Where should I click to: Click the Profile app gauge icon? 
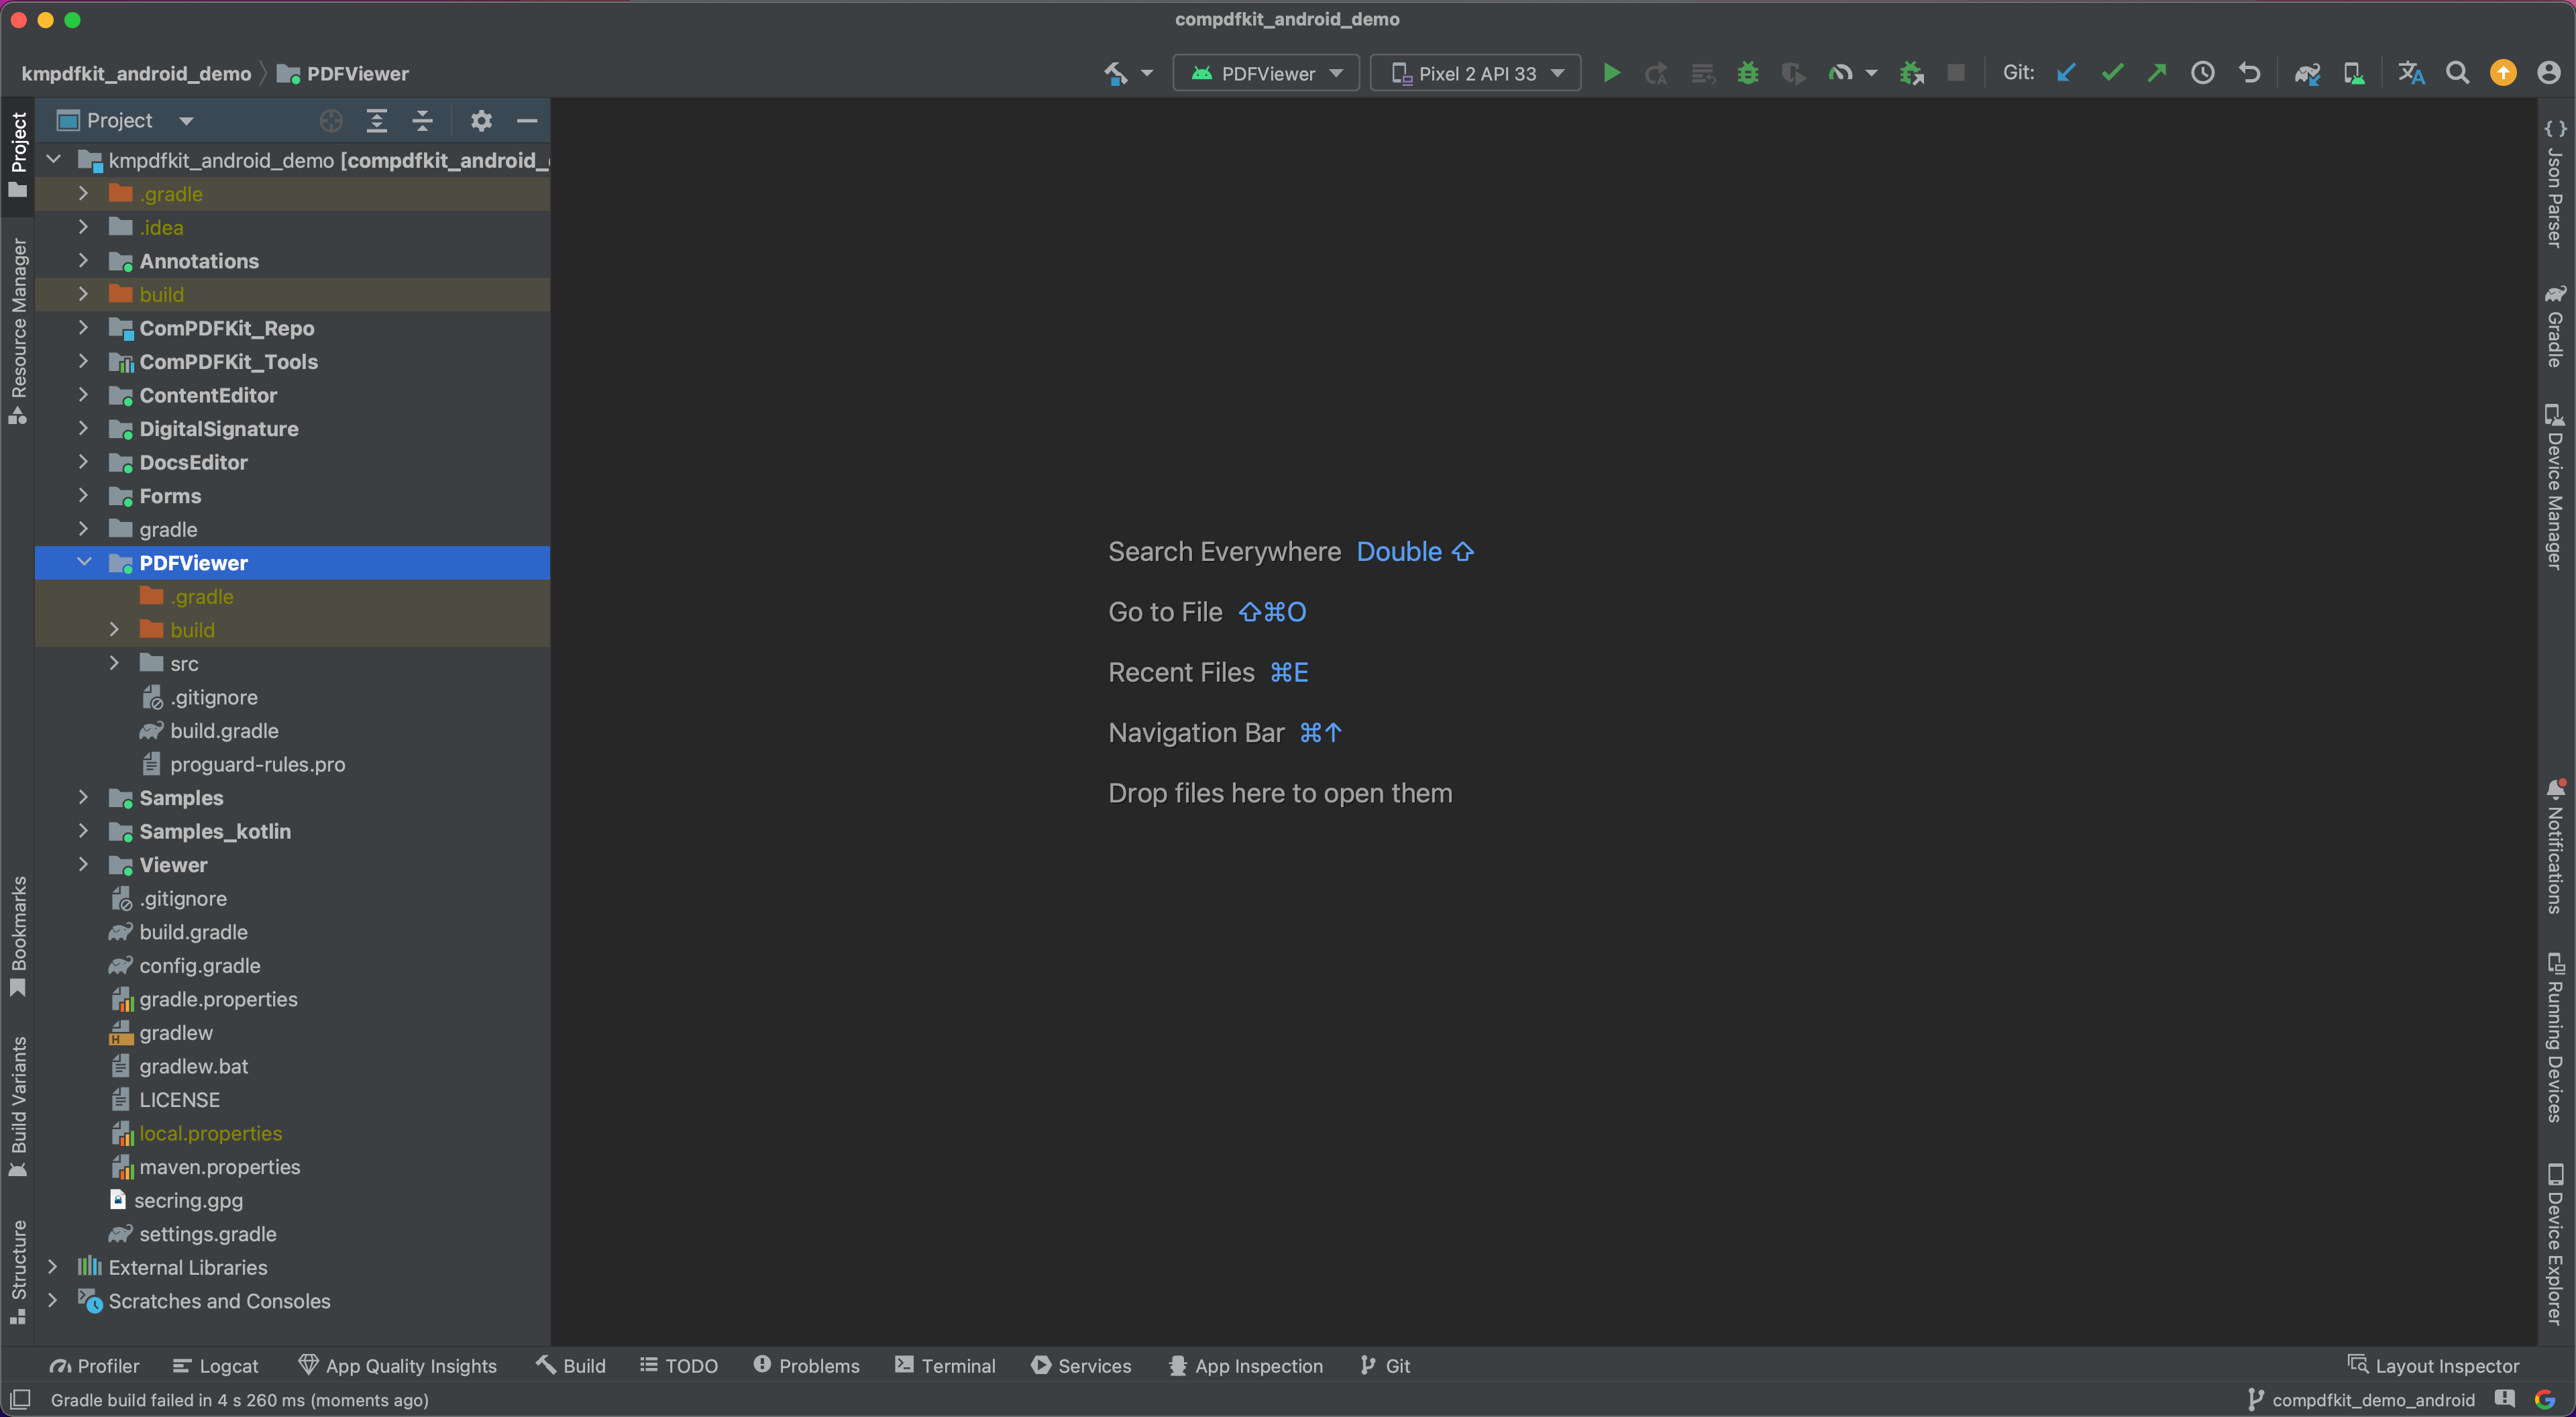1840,73
